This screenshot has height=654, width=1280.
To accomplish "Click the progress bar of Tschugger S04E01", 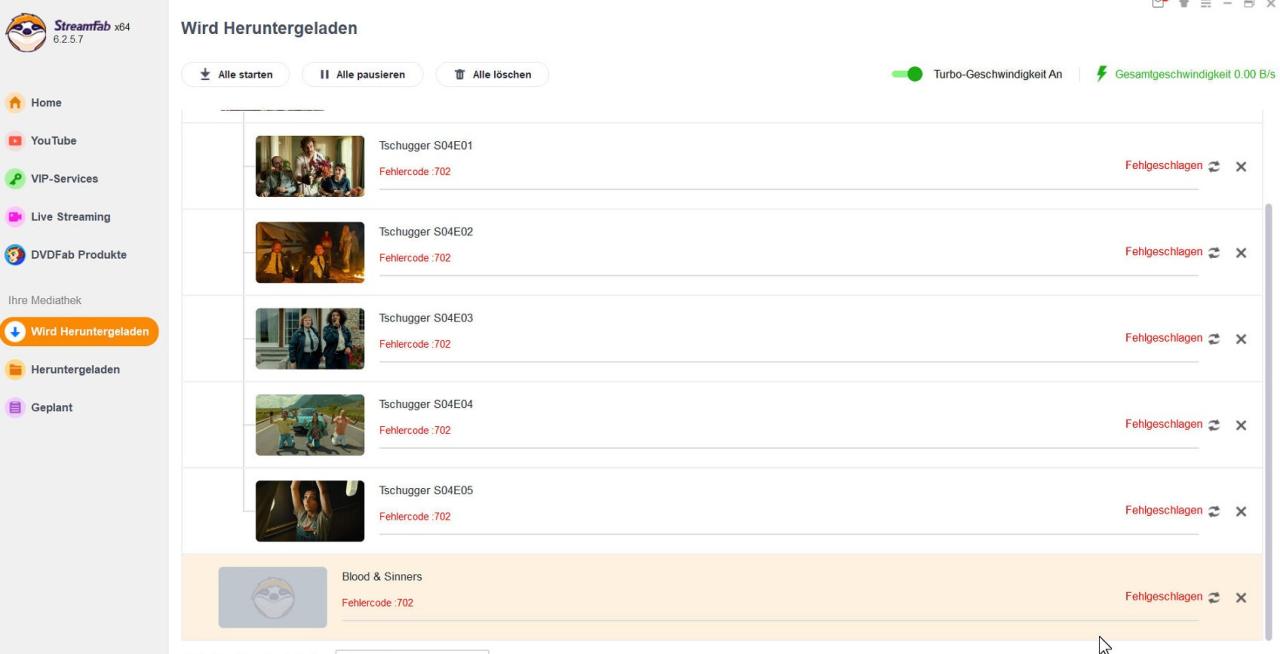I will click(x=788, y=189).
